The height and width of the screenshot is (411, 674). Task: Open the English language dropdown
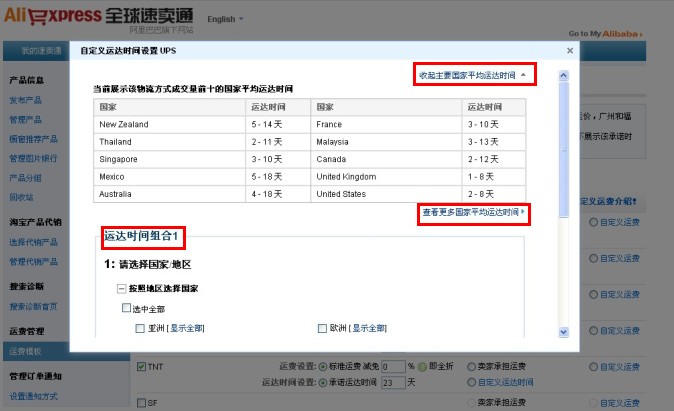225,19
